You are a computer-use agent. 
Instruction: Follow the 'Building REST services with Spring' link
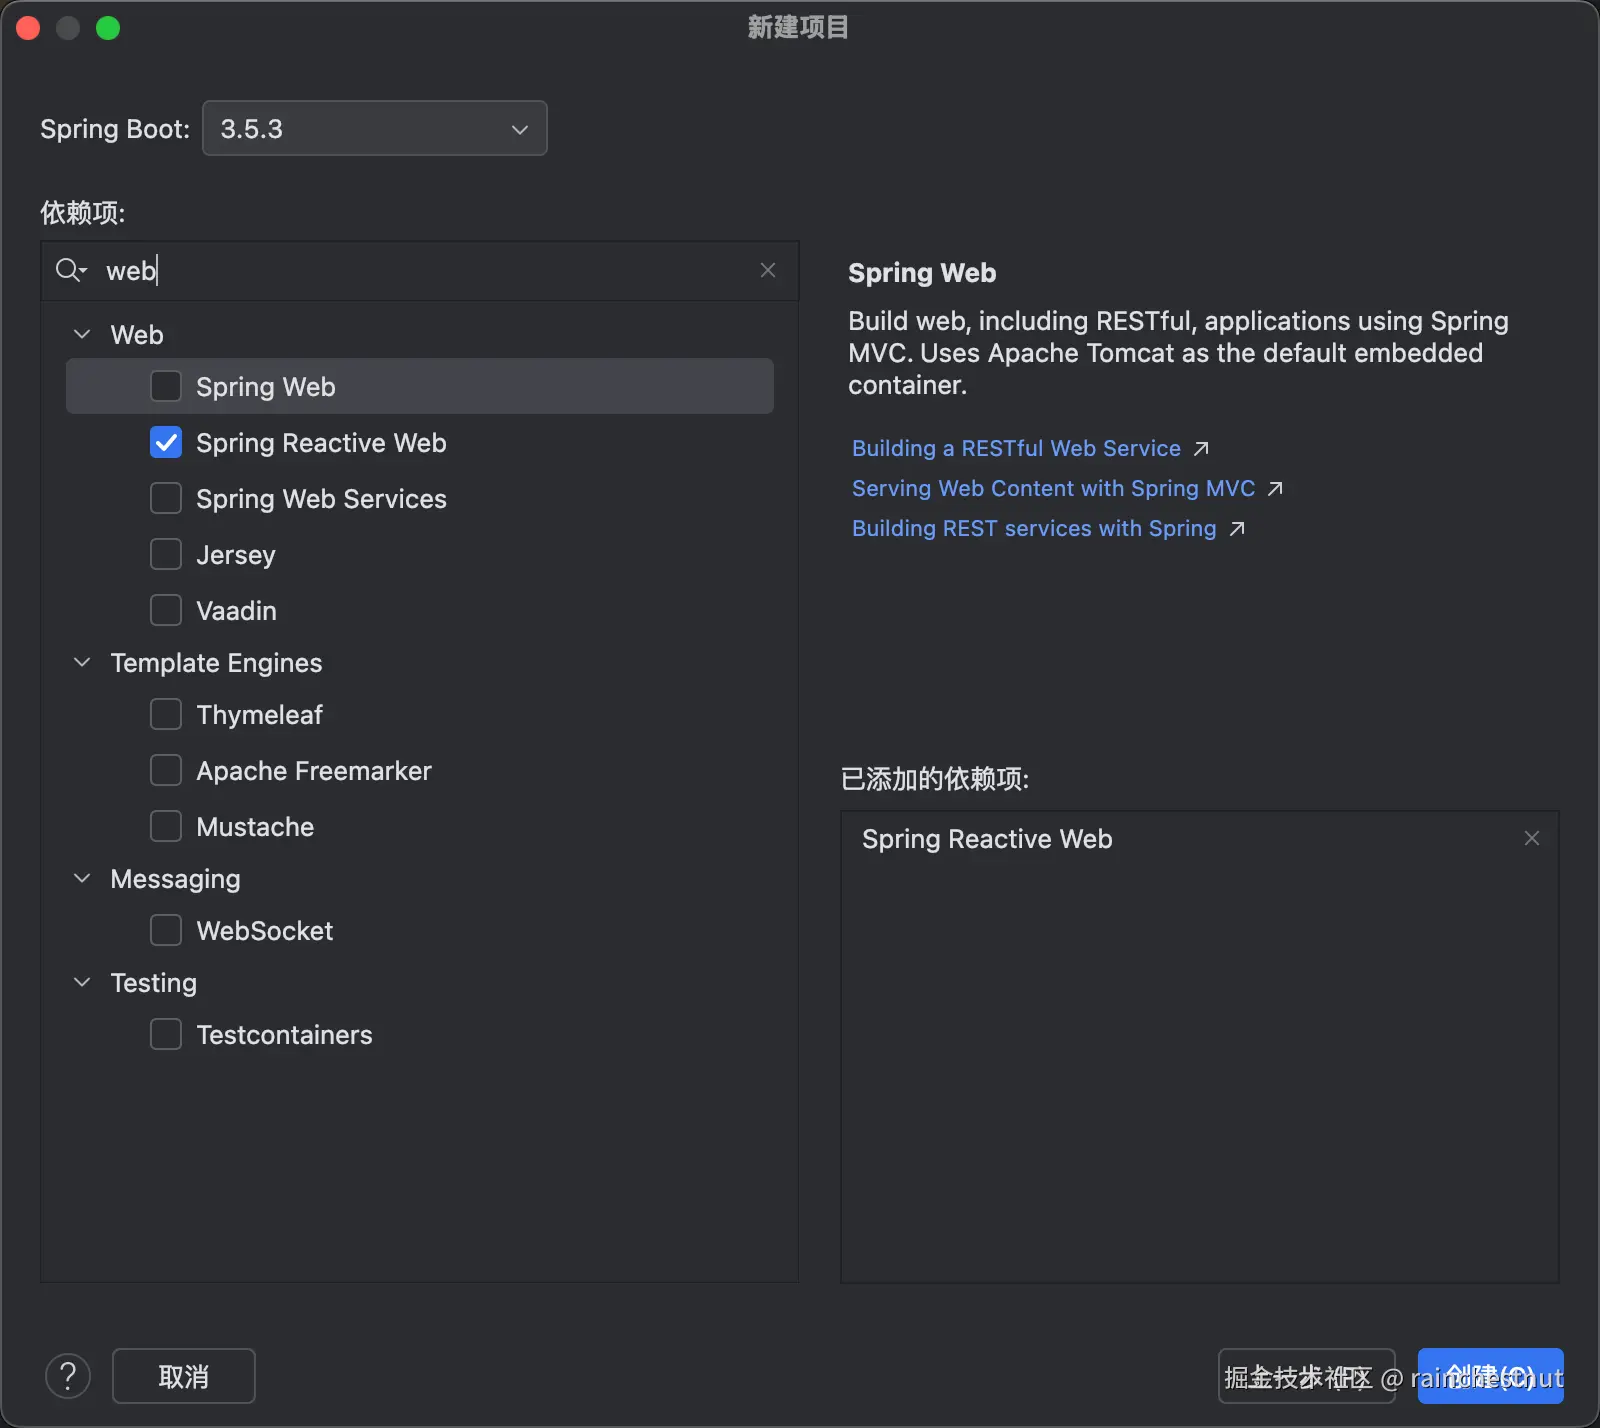[x=1048, y=528]
